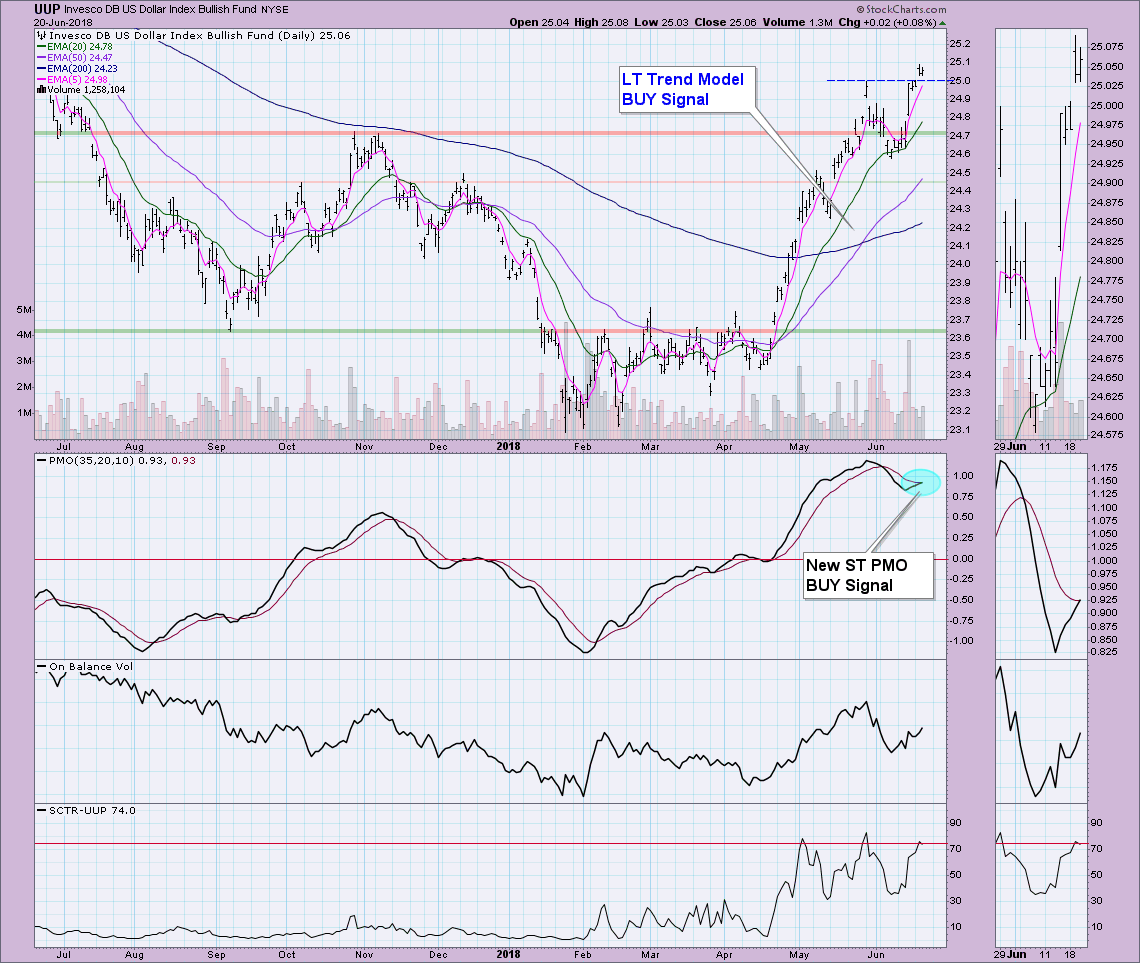Viewport: 1140px width, 963px height.
Task: Click the UUP ticker symbol title
Action: click(47, 9)
